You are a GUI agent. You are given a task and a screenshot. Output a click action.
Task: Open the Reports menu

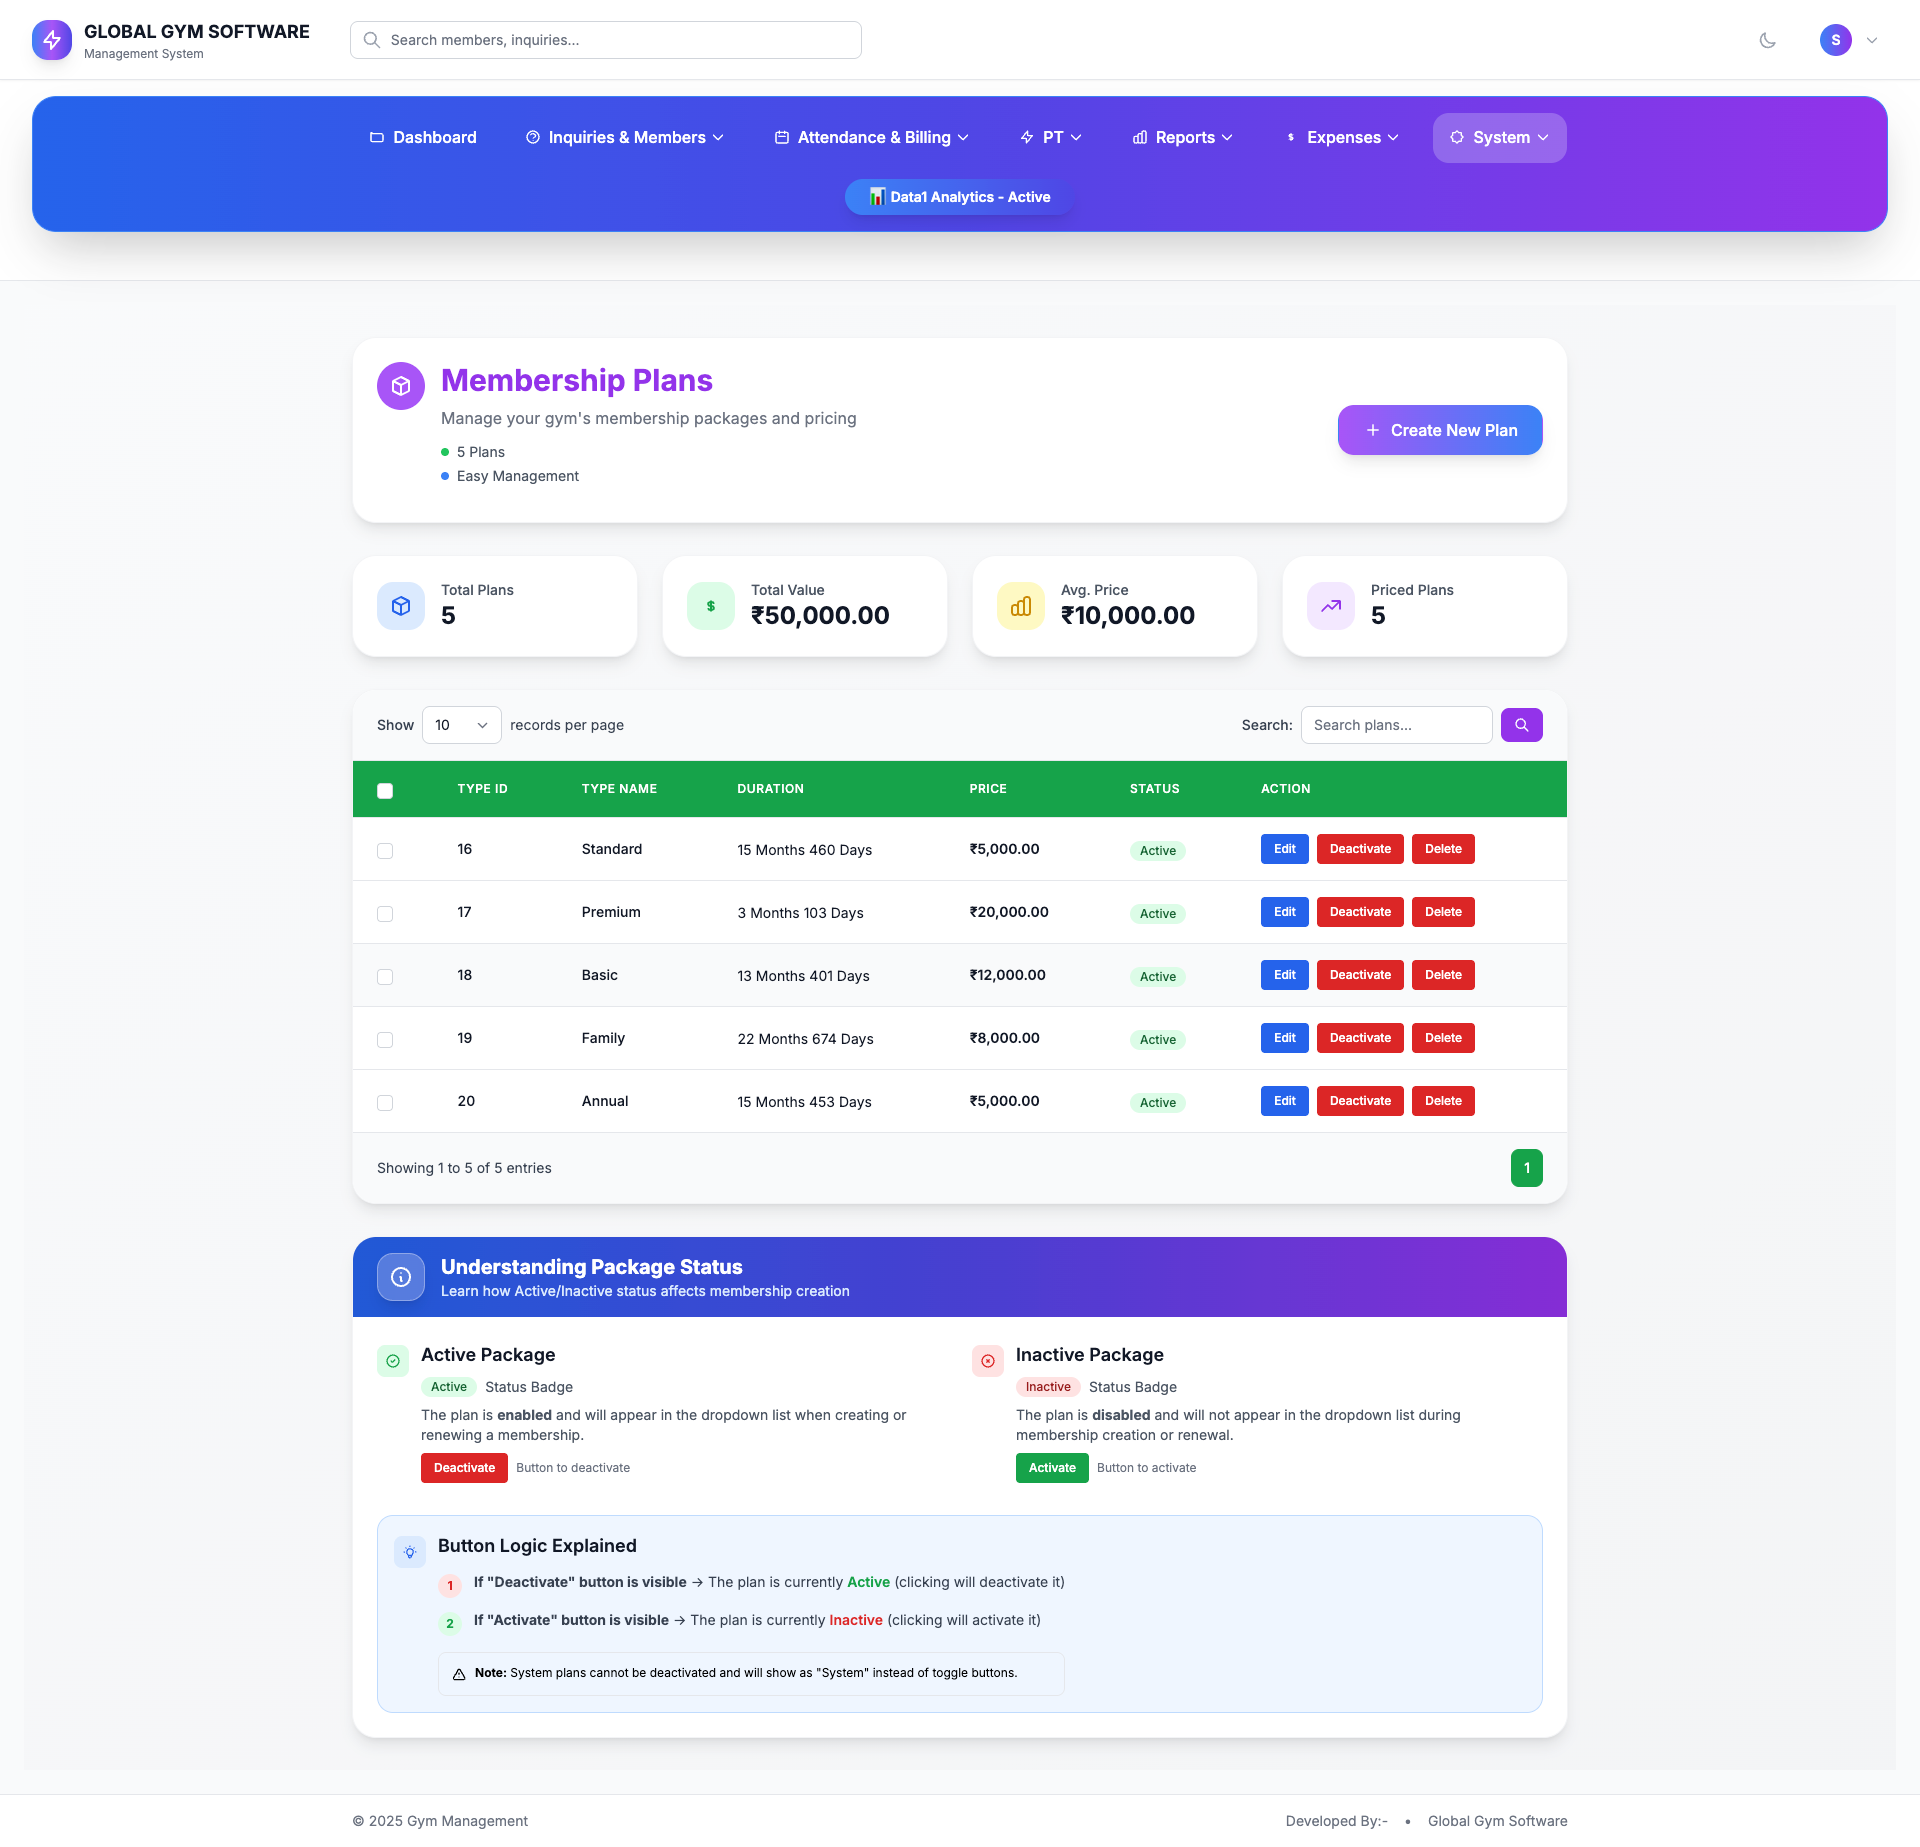1183,138
